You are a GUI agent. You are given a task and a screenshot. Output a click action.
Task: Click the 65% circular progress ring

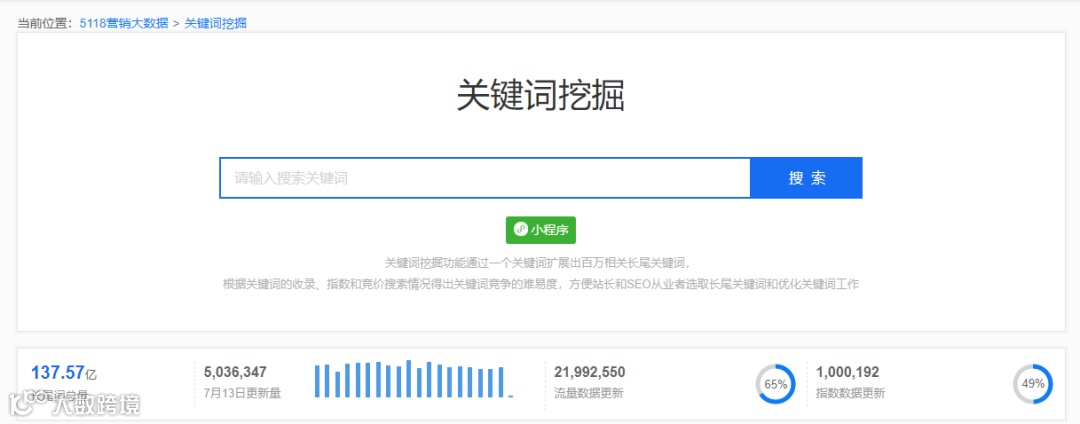coord(776,384)
